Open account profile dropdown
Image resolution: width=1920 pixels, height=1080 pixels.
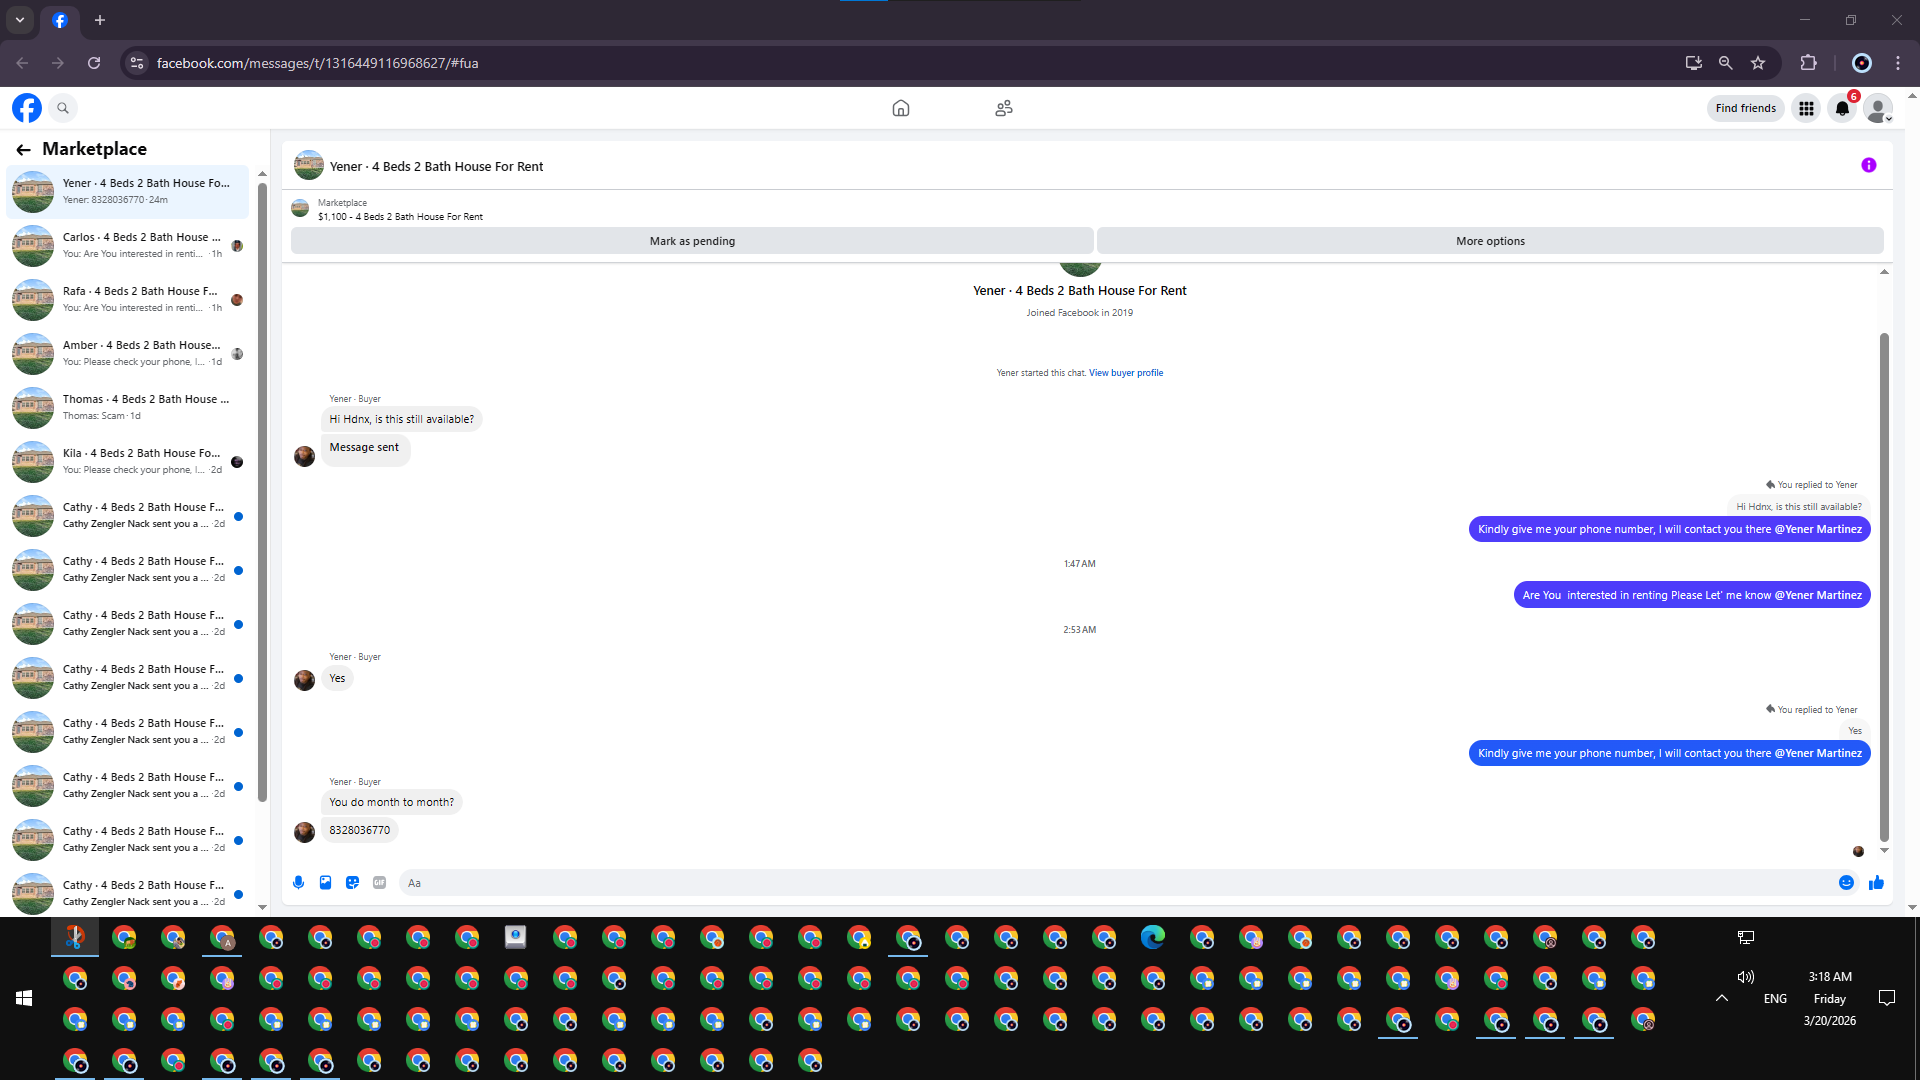[x=1878, y=108]
